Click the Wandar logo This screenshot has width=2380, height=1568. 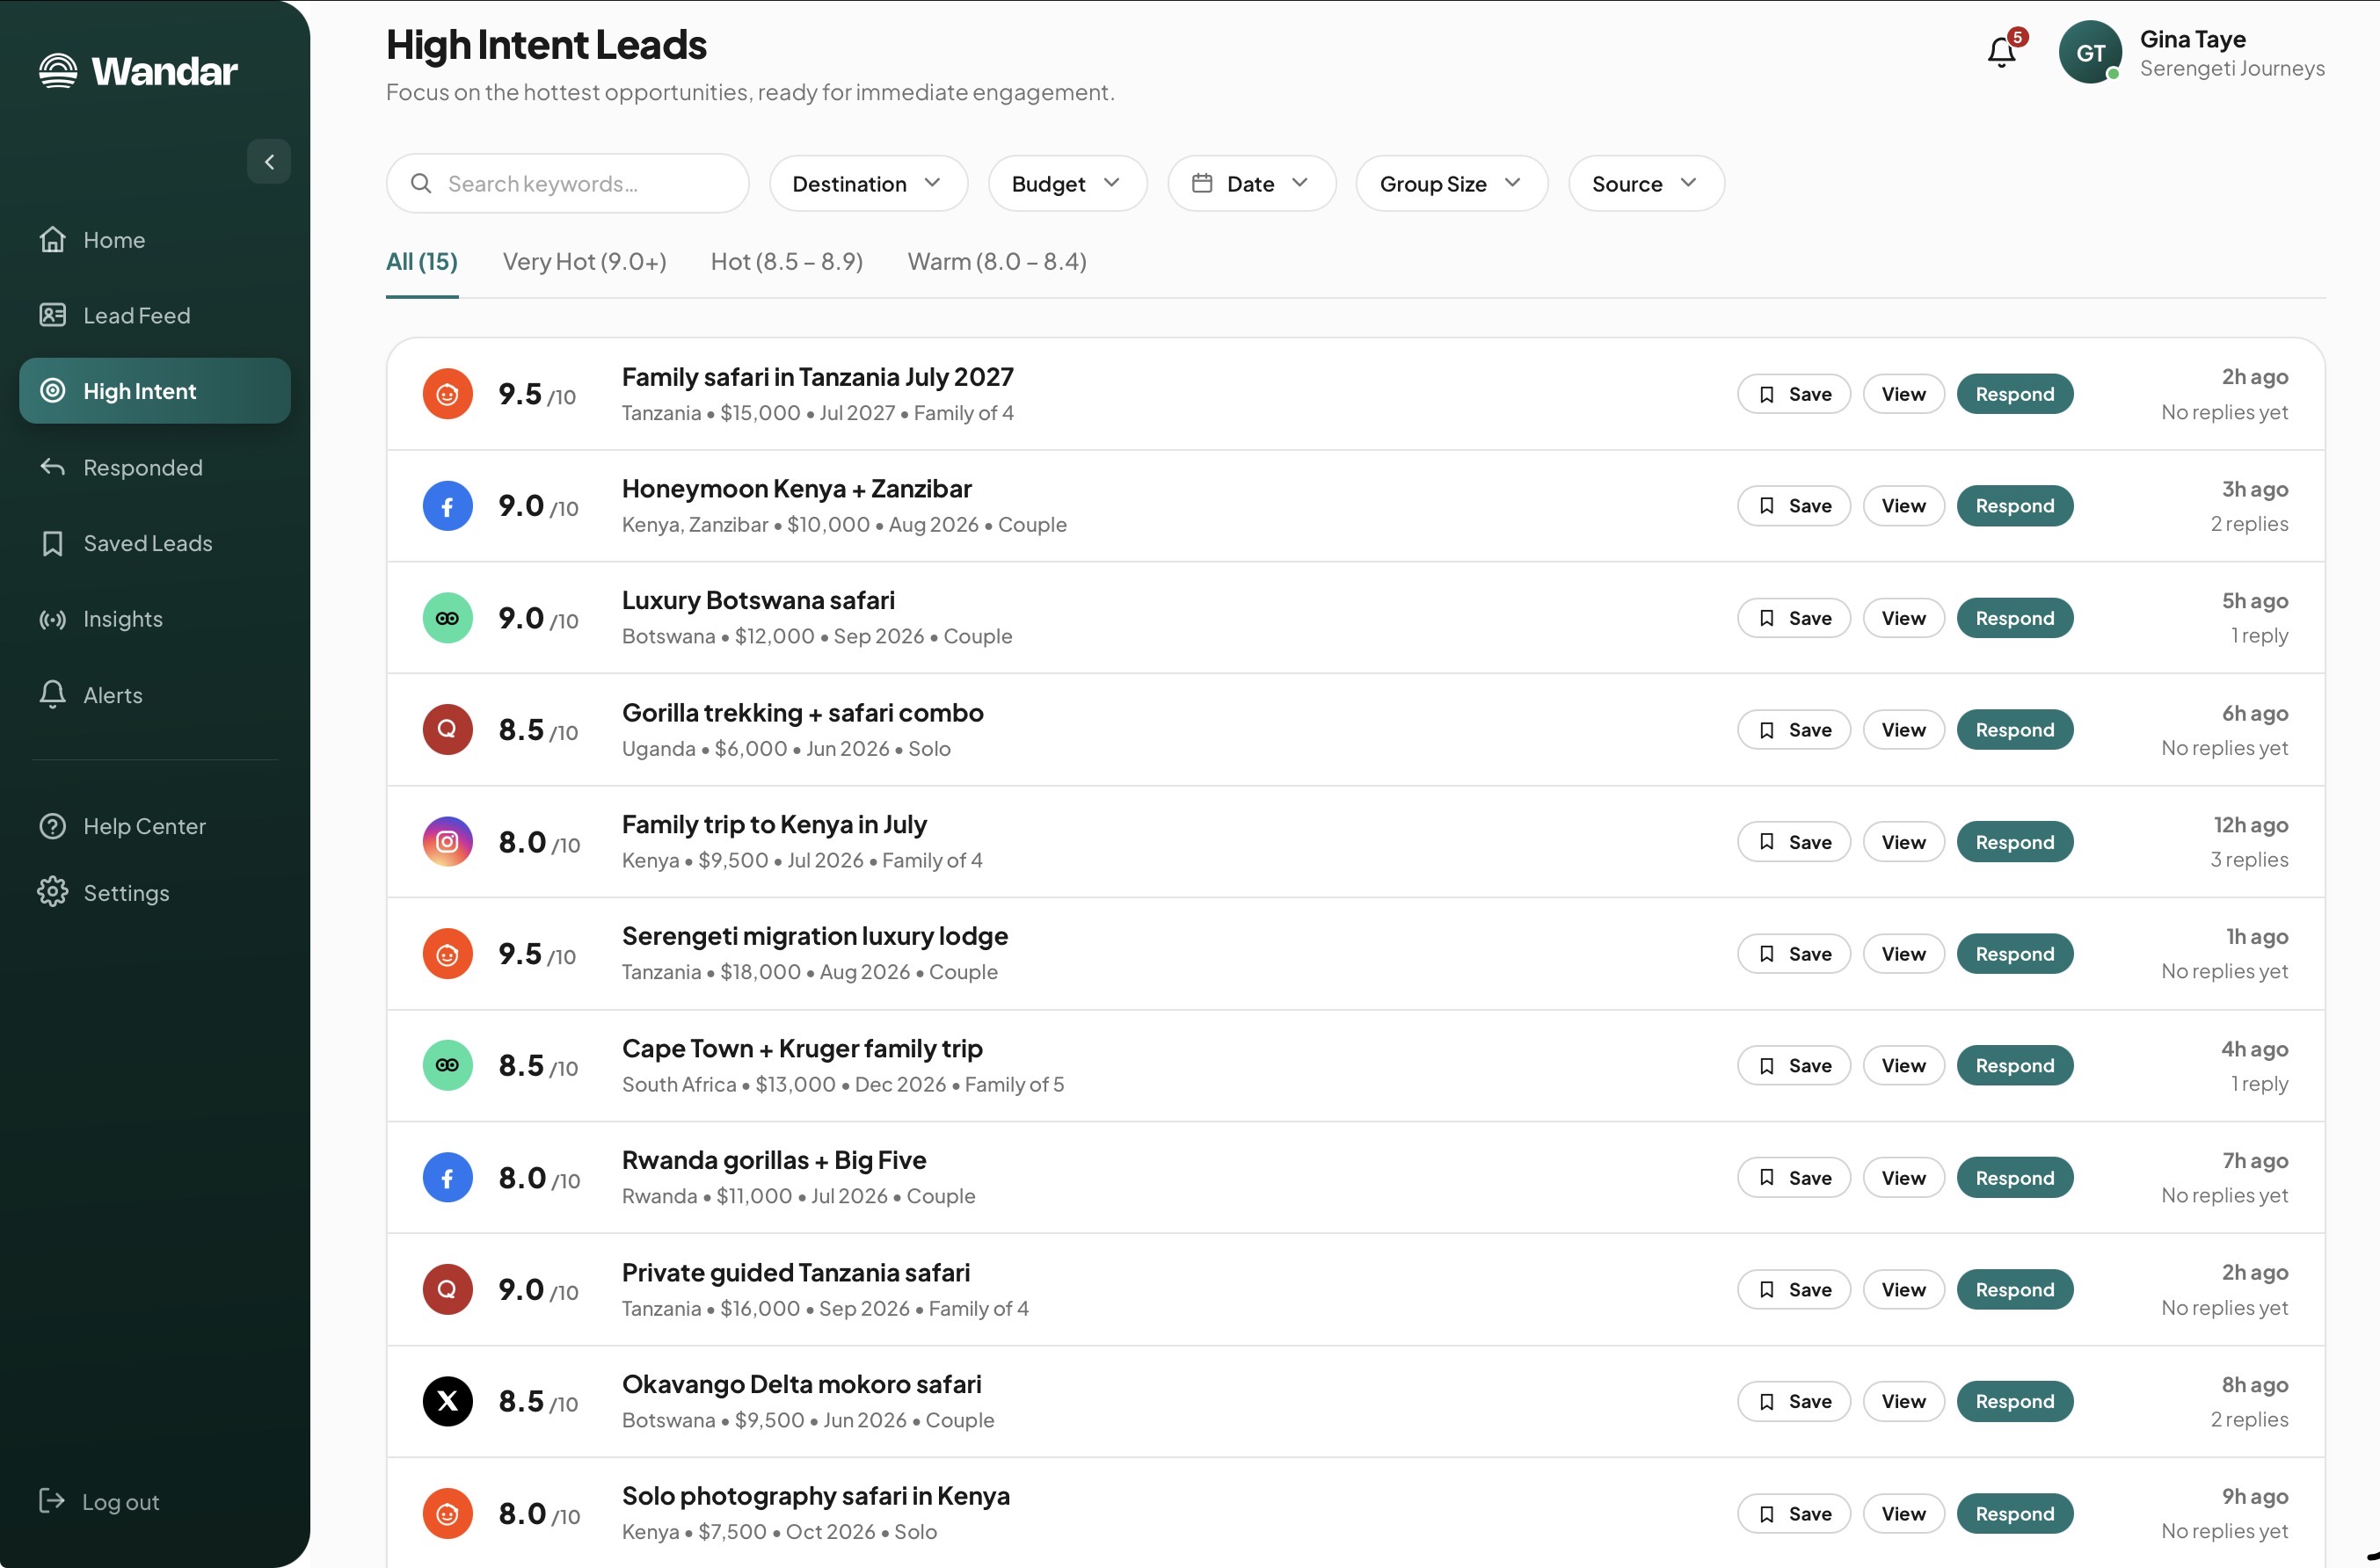coord(138,71)
